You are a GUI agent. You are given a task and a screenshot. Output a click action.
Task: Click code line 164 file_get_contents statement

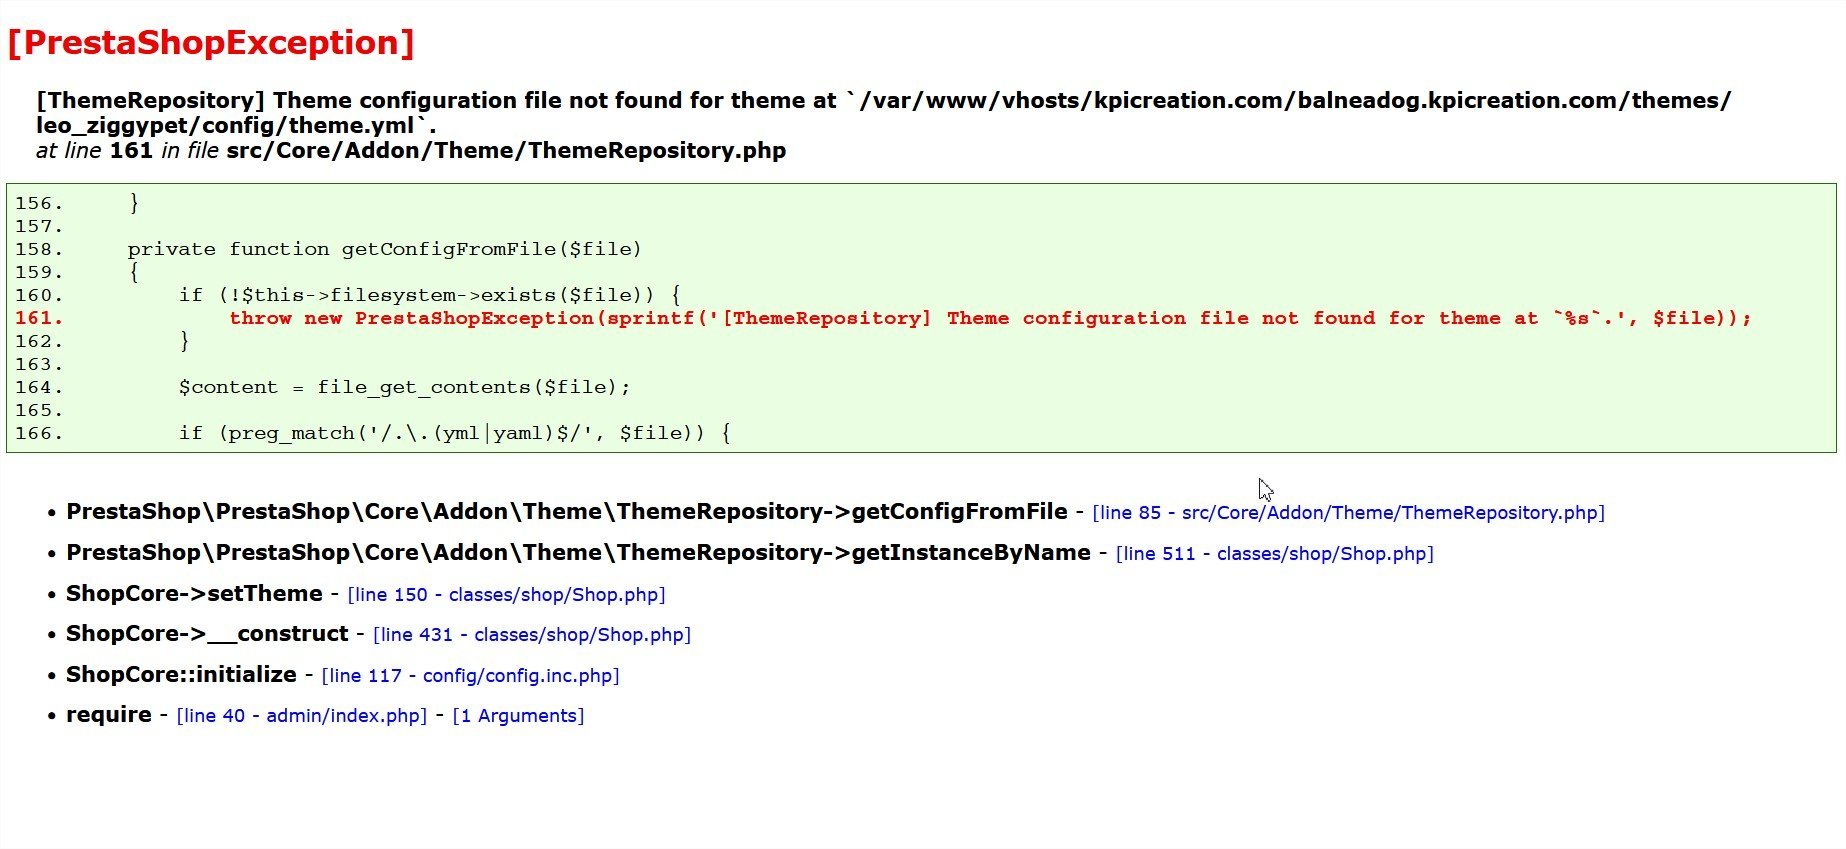click(405, 387)
